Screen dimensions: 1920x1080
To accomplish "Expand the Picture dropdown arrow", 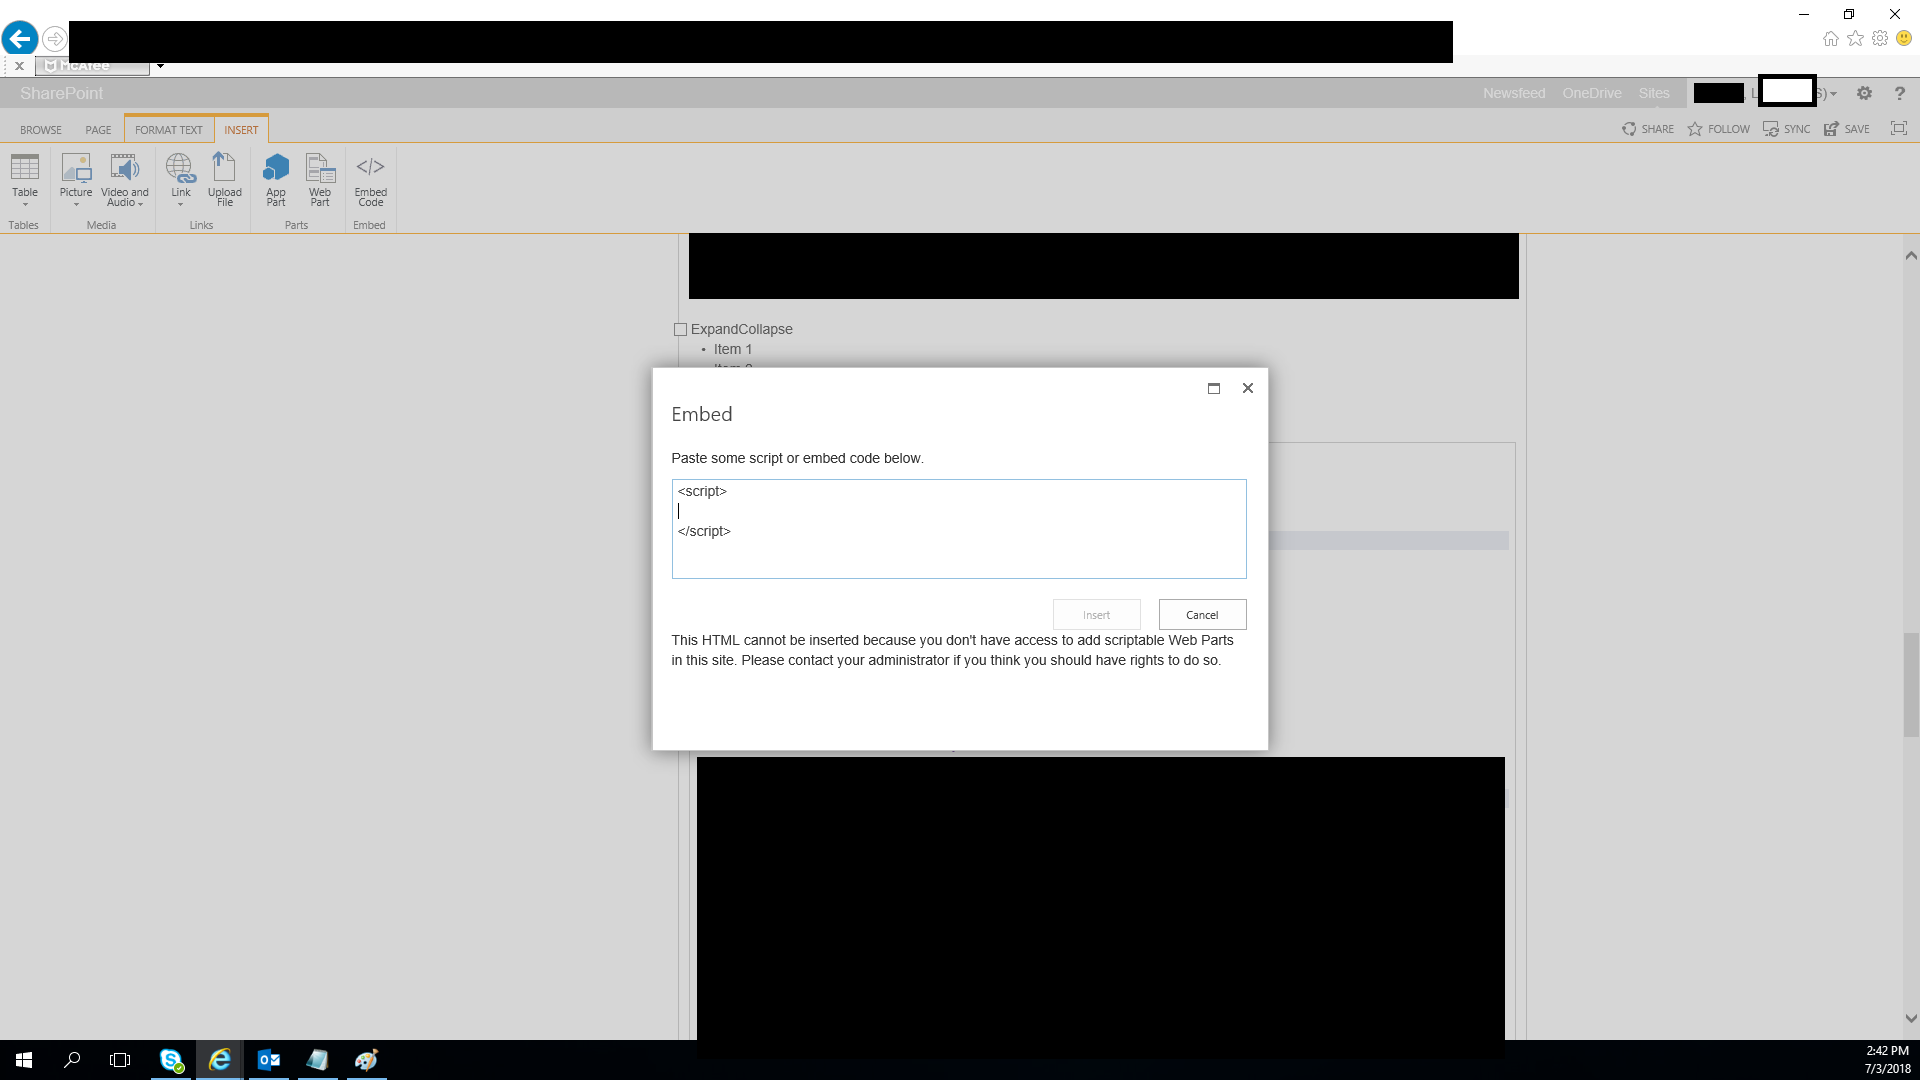I will point(76,204).
